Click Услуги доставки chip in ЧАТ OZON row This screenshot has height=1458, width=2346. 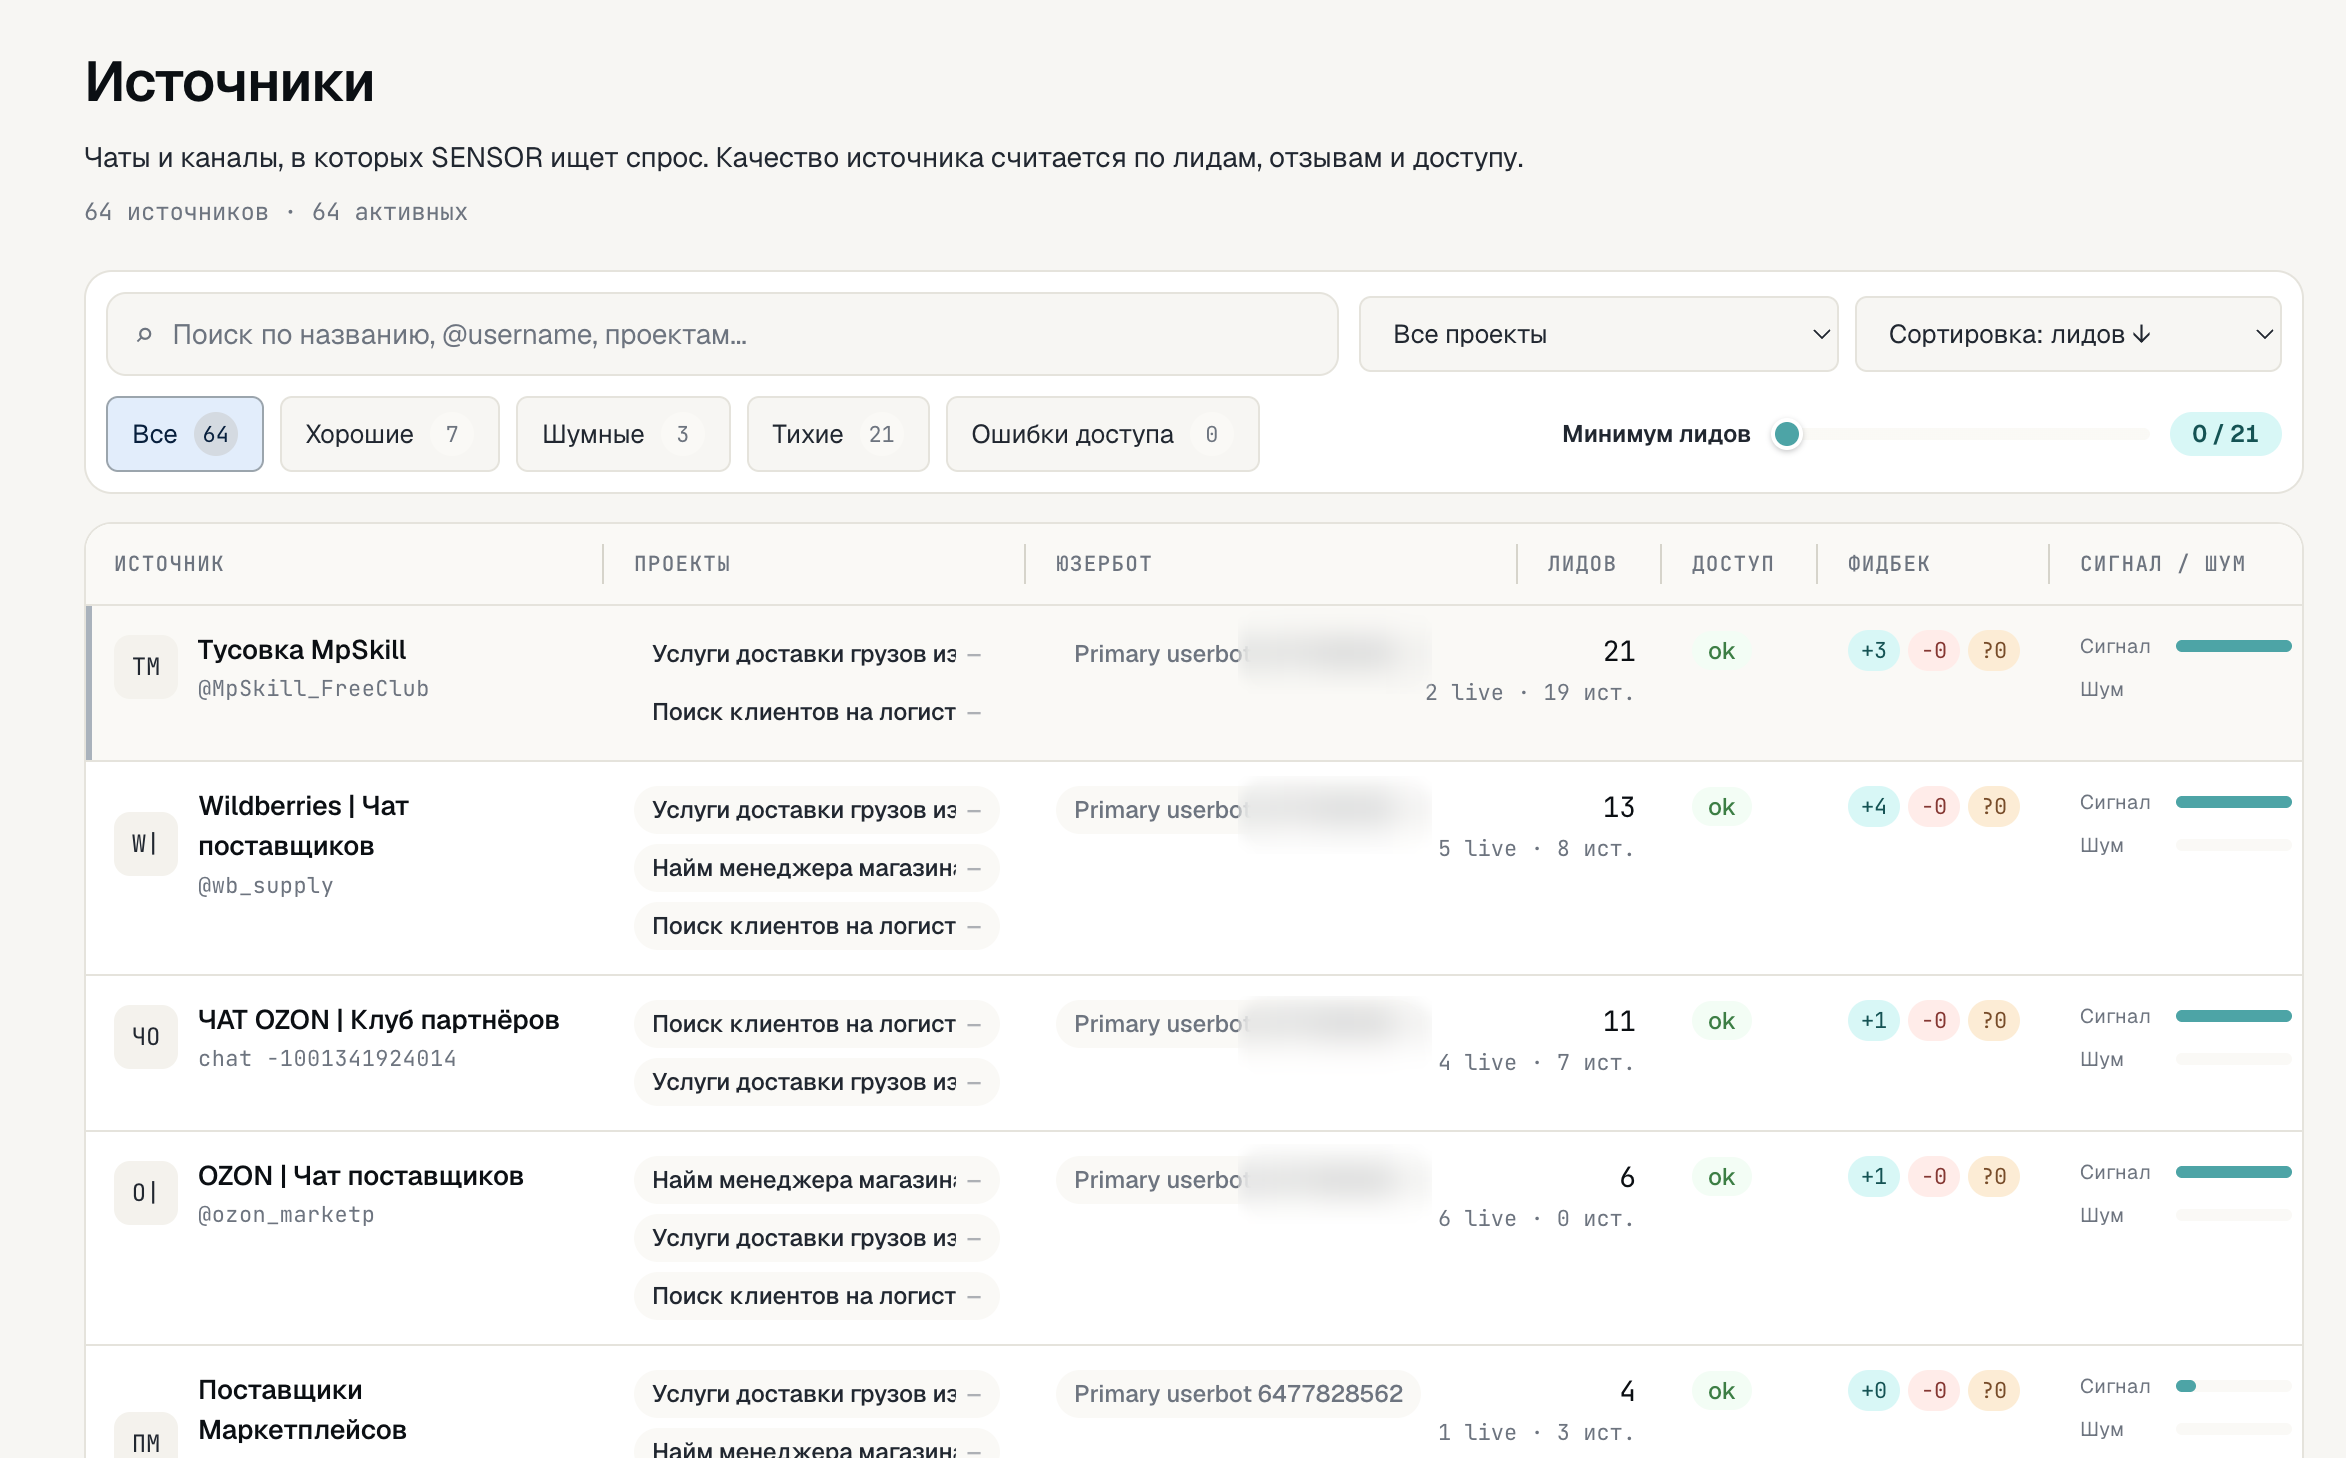pos(817,1082)
